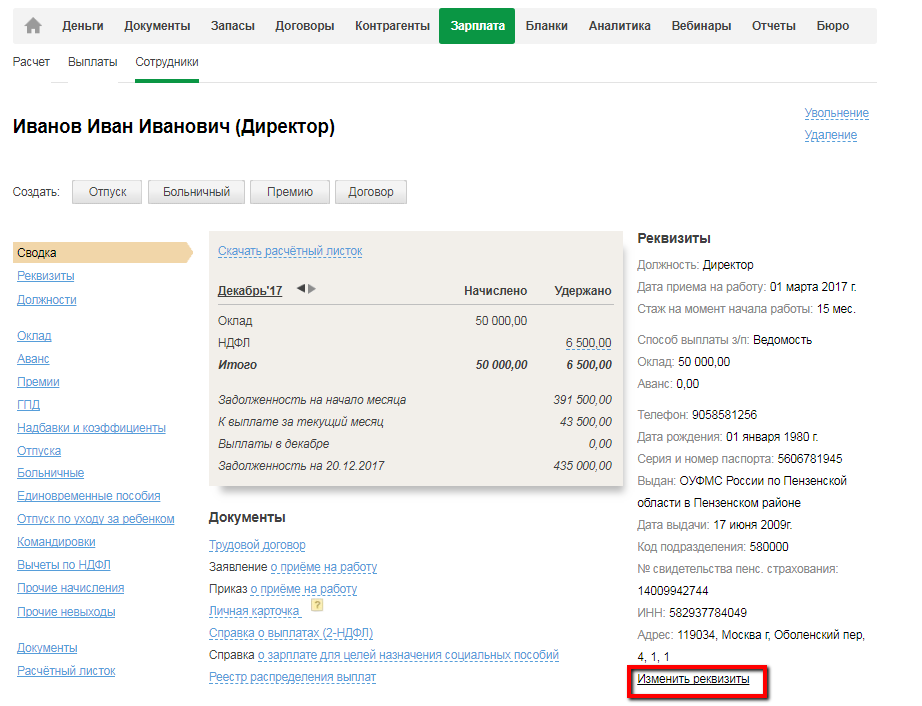Create a Больничный record
Viewport: 922px width, 706px height.
(196, 192)
